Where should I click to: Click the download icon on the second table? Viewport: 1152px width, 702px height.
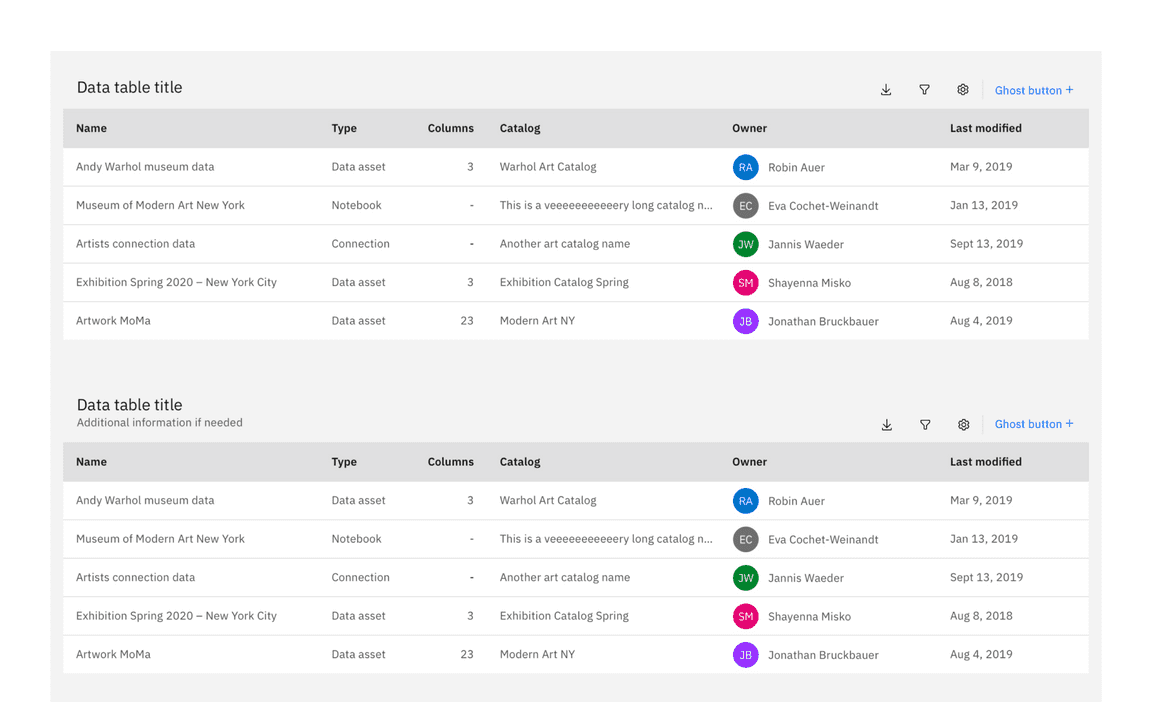tap(887, 424)
